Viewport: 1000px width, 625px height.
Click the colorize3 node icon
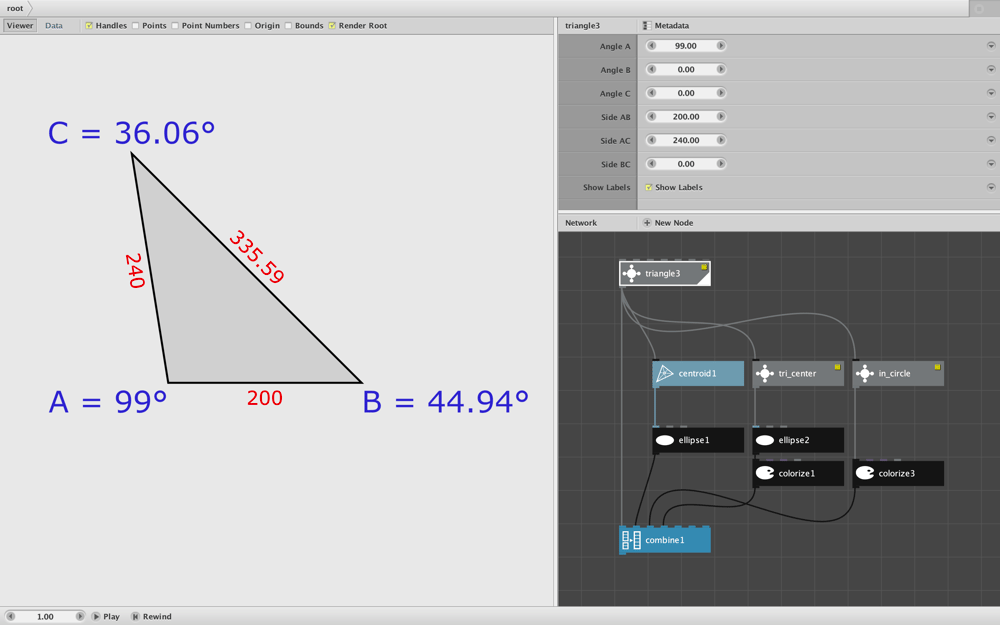click(864, 473)
